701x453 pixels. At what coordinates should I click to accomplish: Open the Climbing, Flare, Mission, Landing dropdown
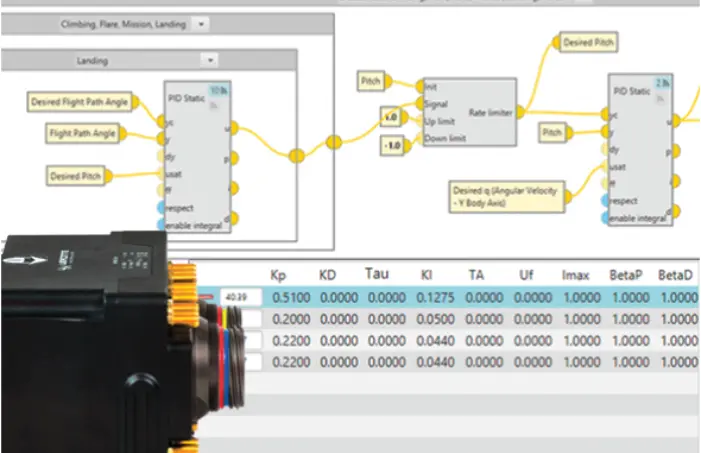pos(201,22)
